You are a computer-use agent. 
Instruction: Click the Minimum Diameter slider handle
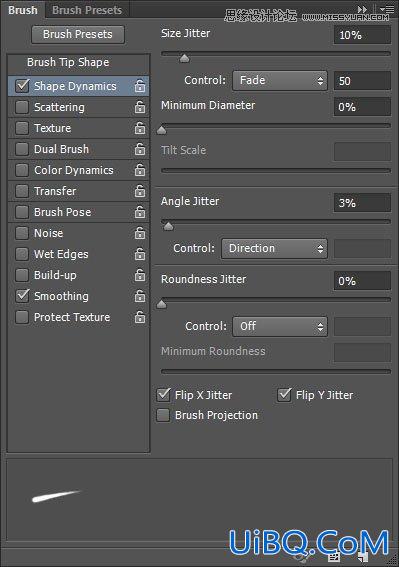tap(162, 130)
